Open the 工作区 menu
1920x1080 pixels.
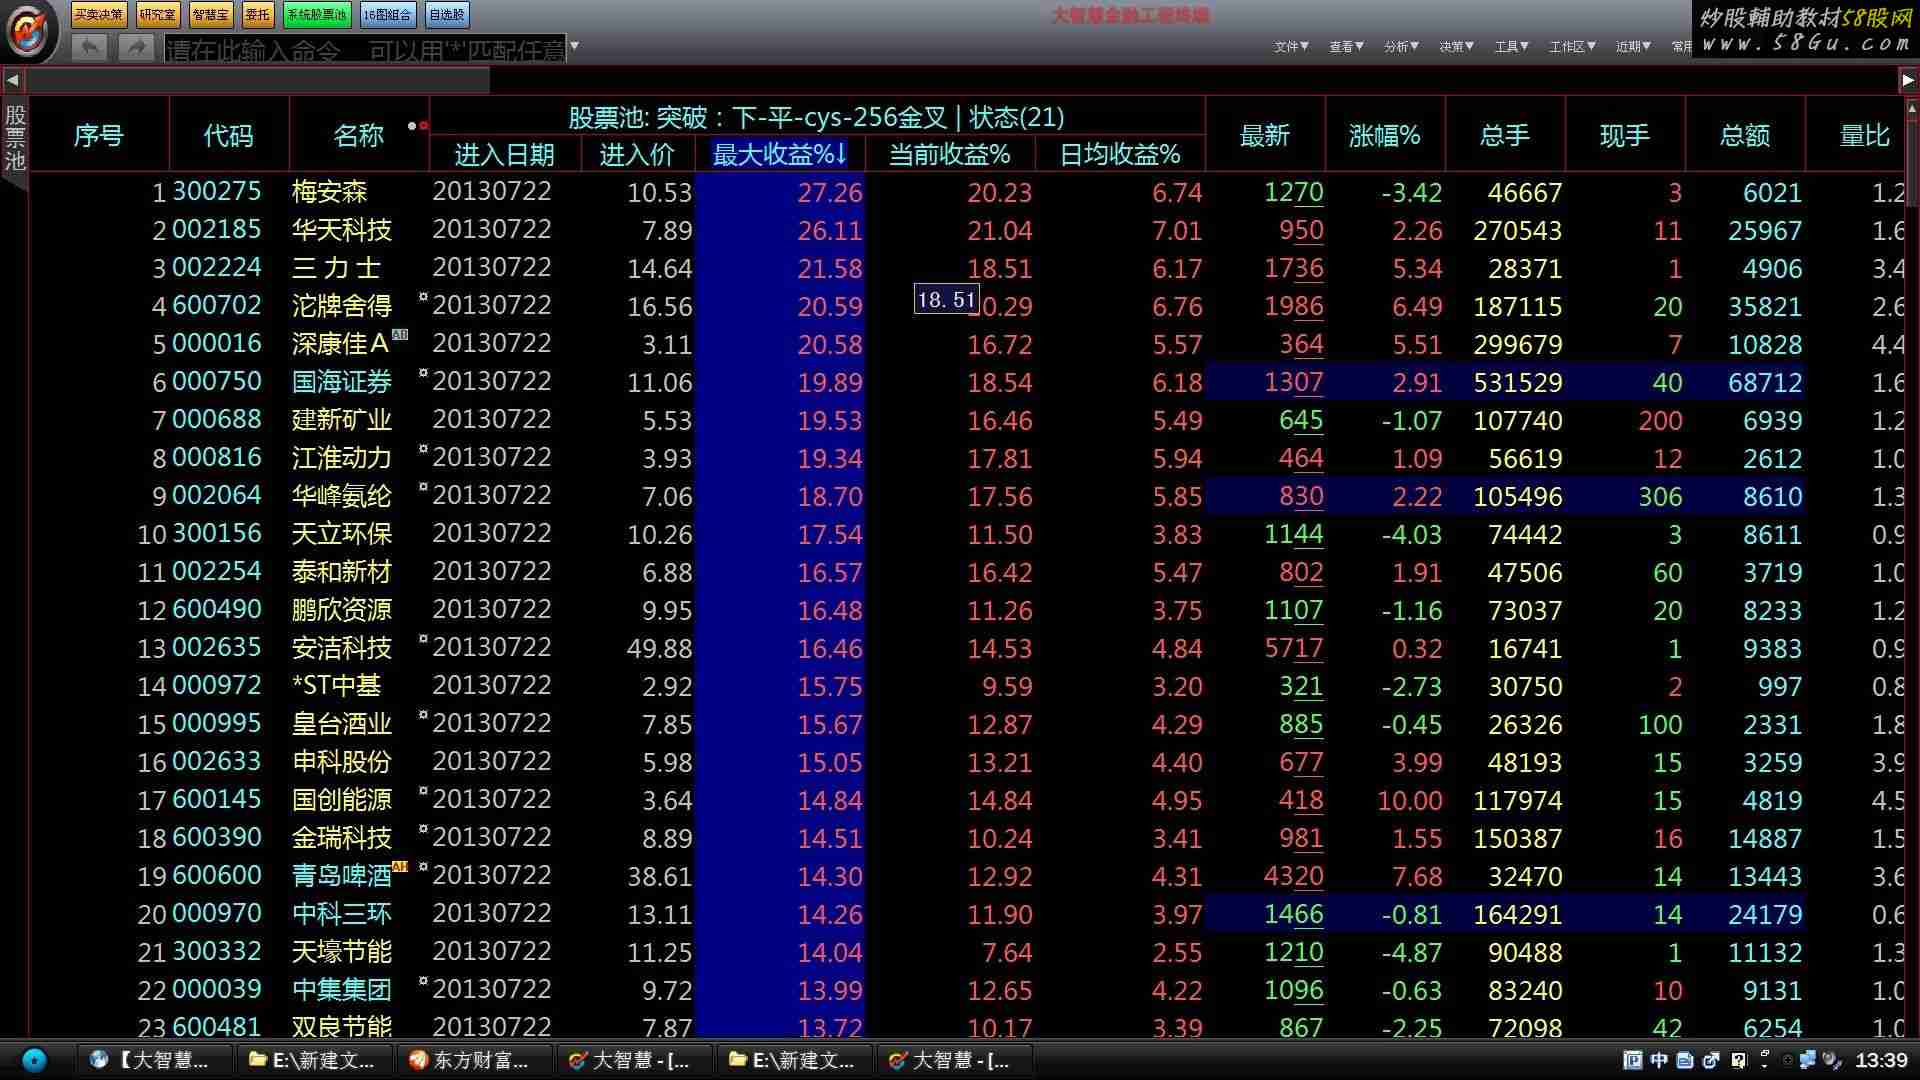[x=1572, y=46]
